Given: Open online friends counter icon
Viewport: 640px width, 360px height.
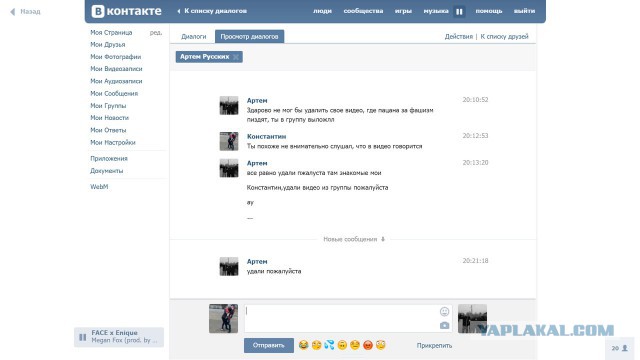Looking at the screenshot, I should tap(620, 348).
